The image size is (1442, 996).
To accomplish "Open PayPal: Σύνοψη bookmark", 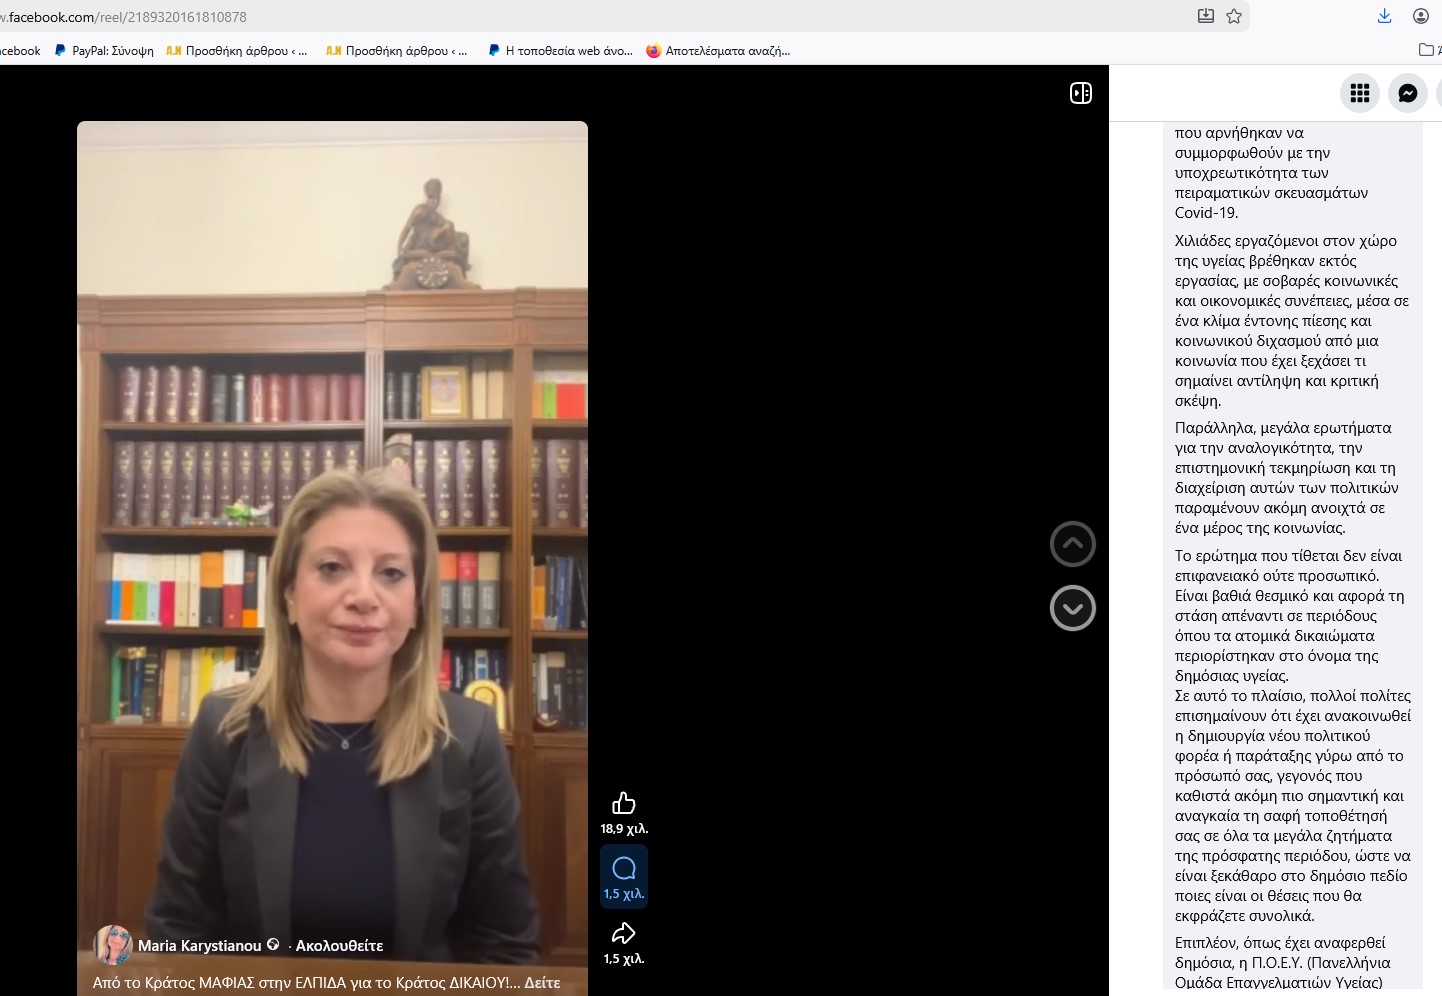I will pyautogui.click(x=104, y=51).
